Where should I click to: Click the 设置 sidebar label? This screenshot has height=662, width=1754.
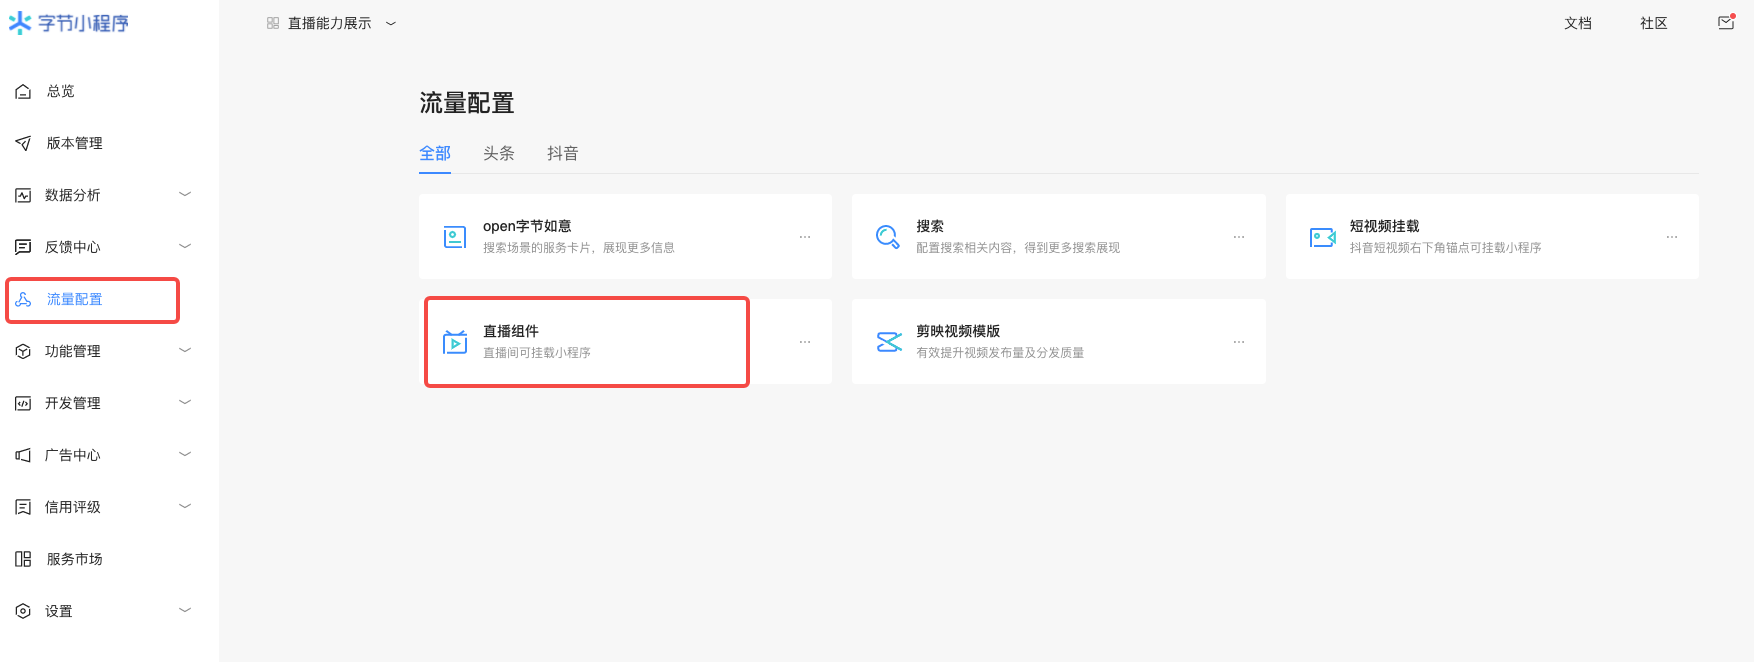tap(59, 611)
